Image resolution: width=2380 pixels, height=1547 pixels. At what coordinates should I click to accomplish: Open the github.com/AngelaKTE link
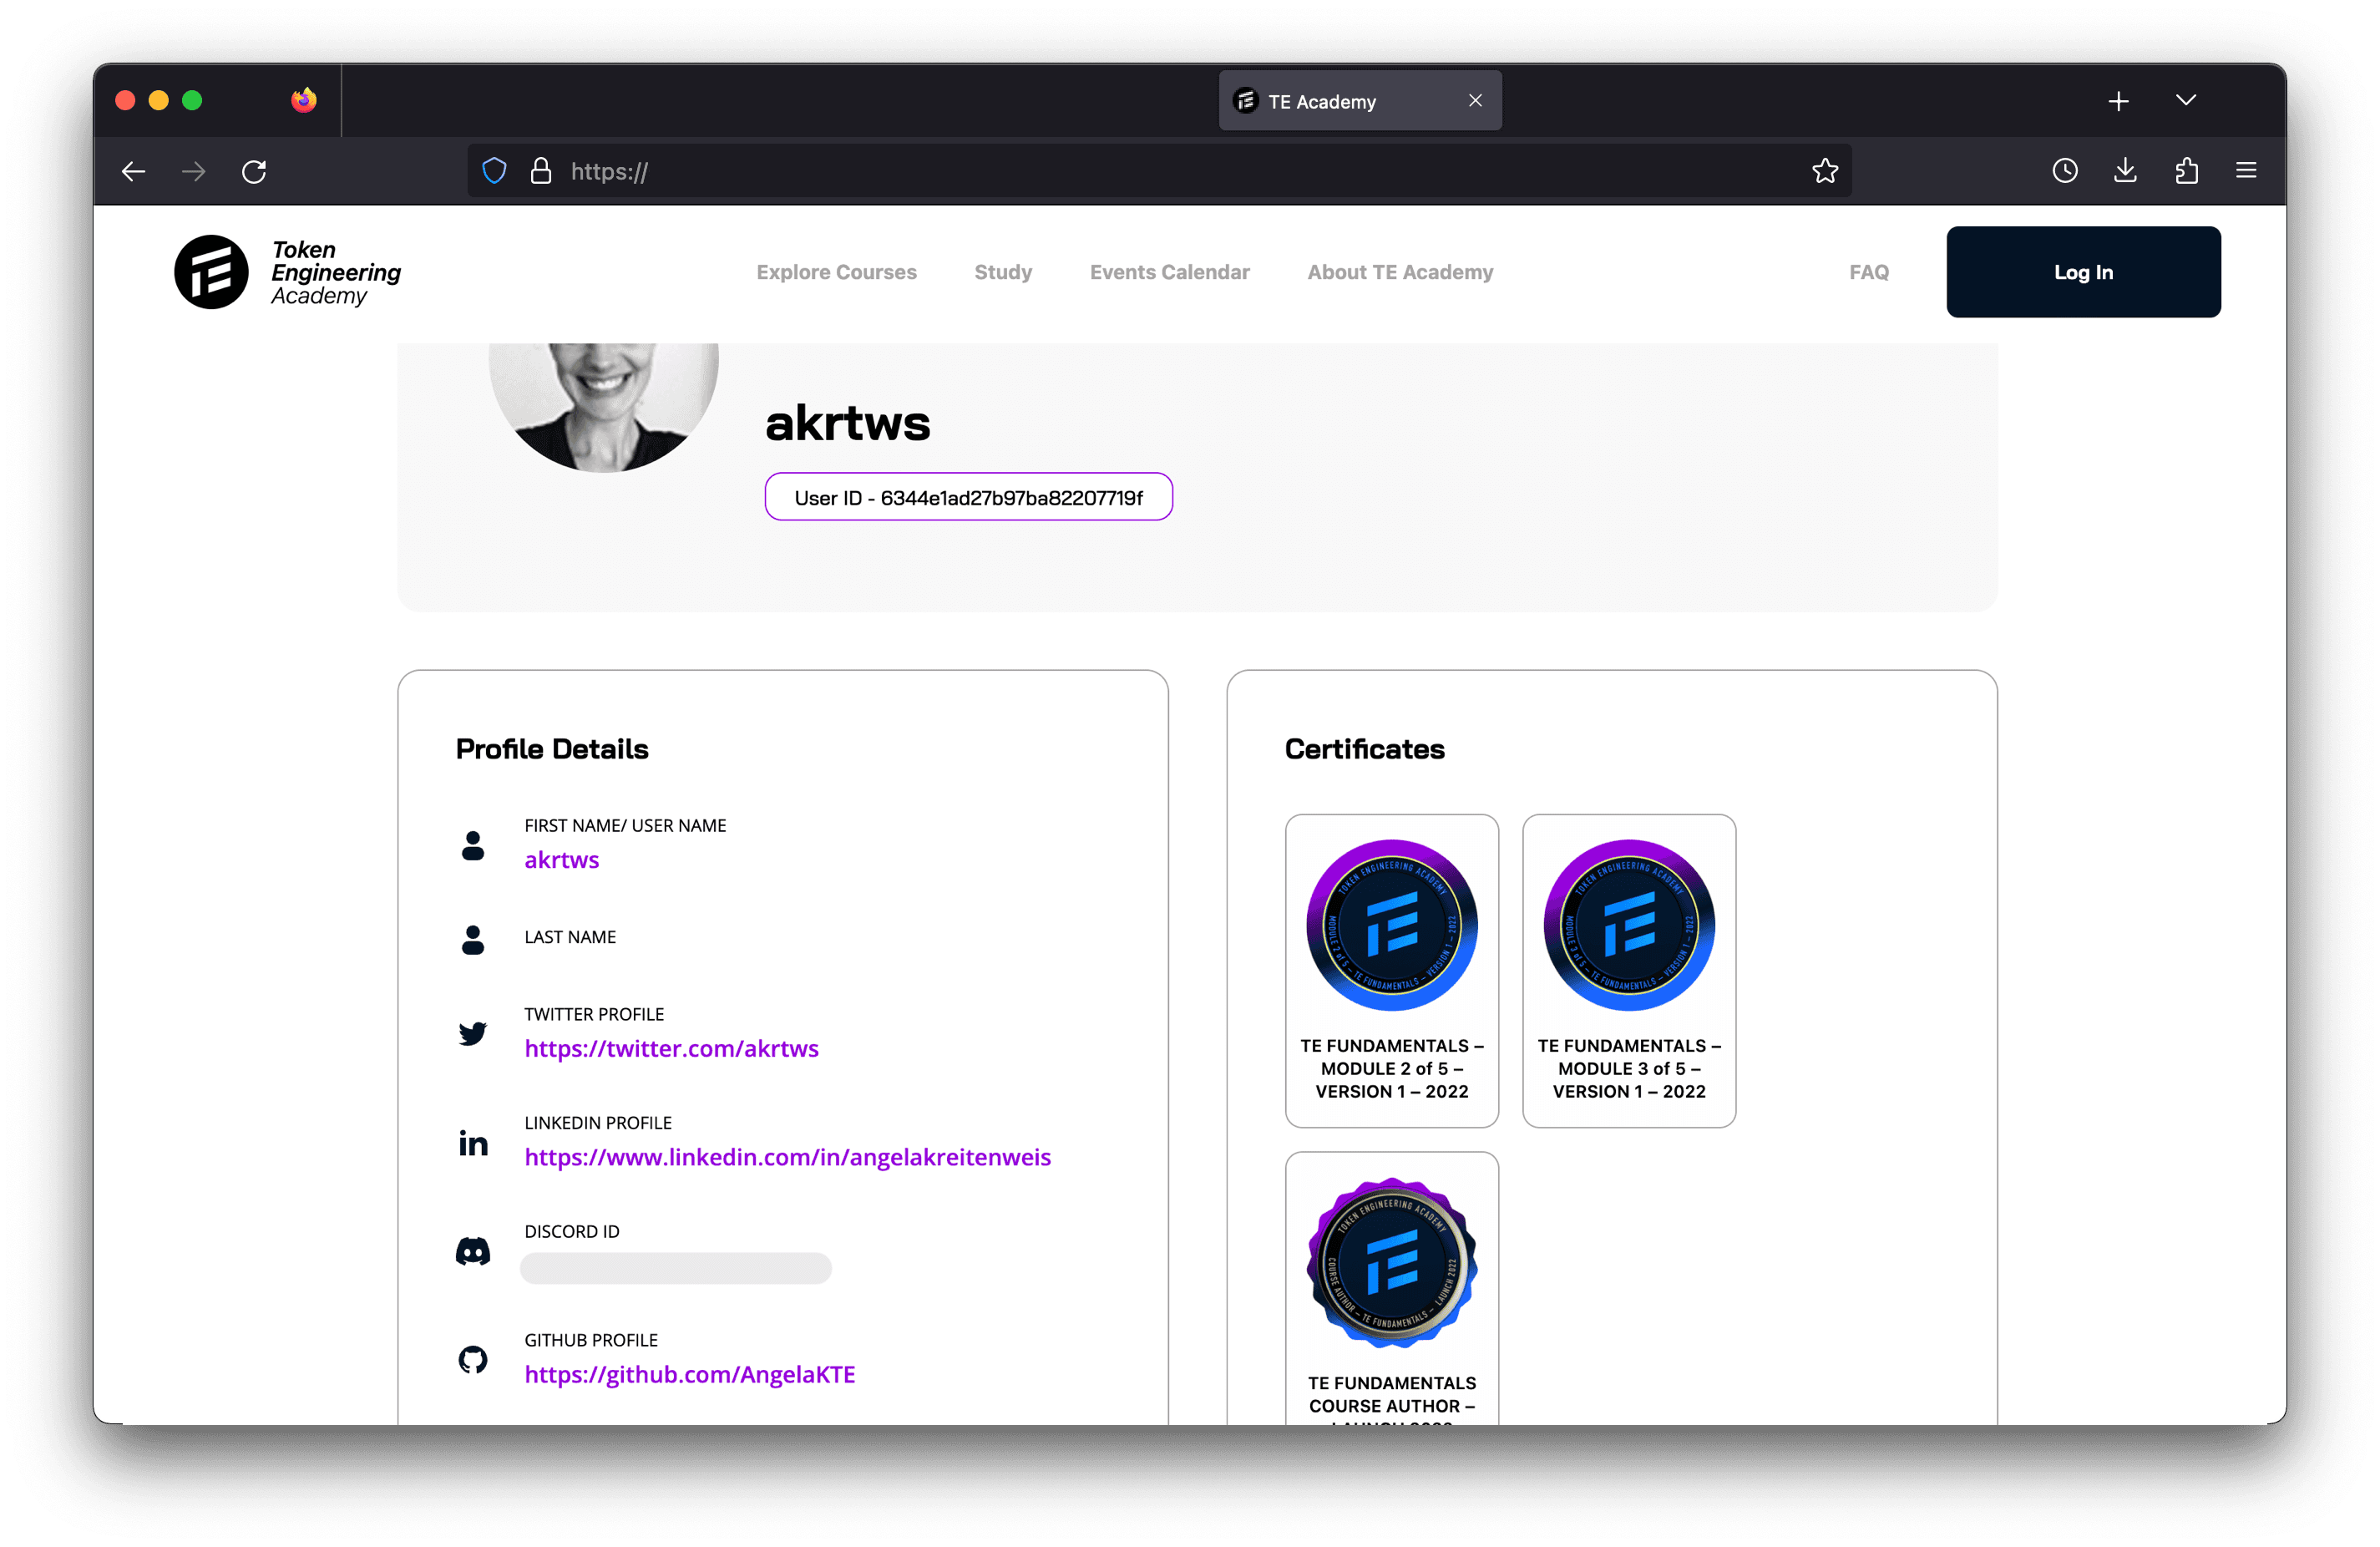click(x=690, y=1374)
